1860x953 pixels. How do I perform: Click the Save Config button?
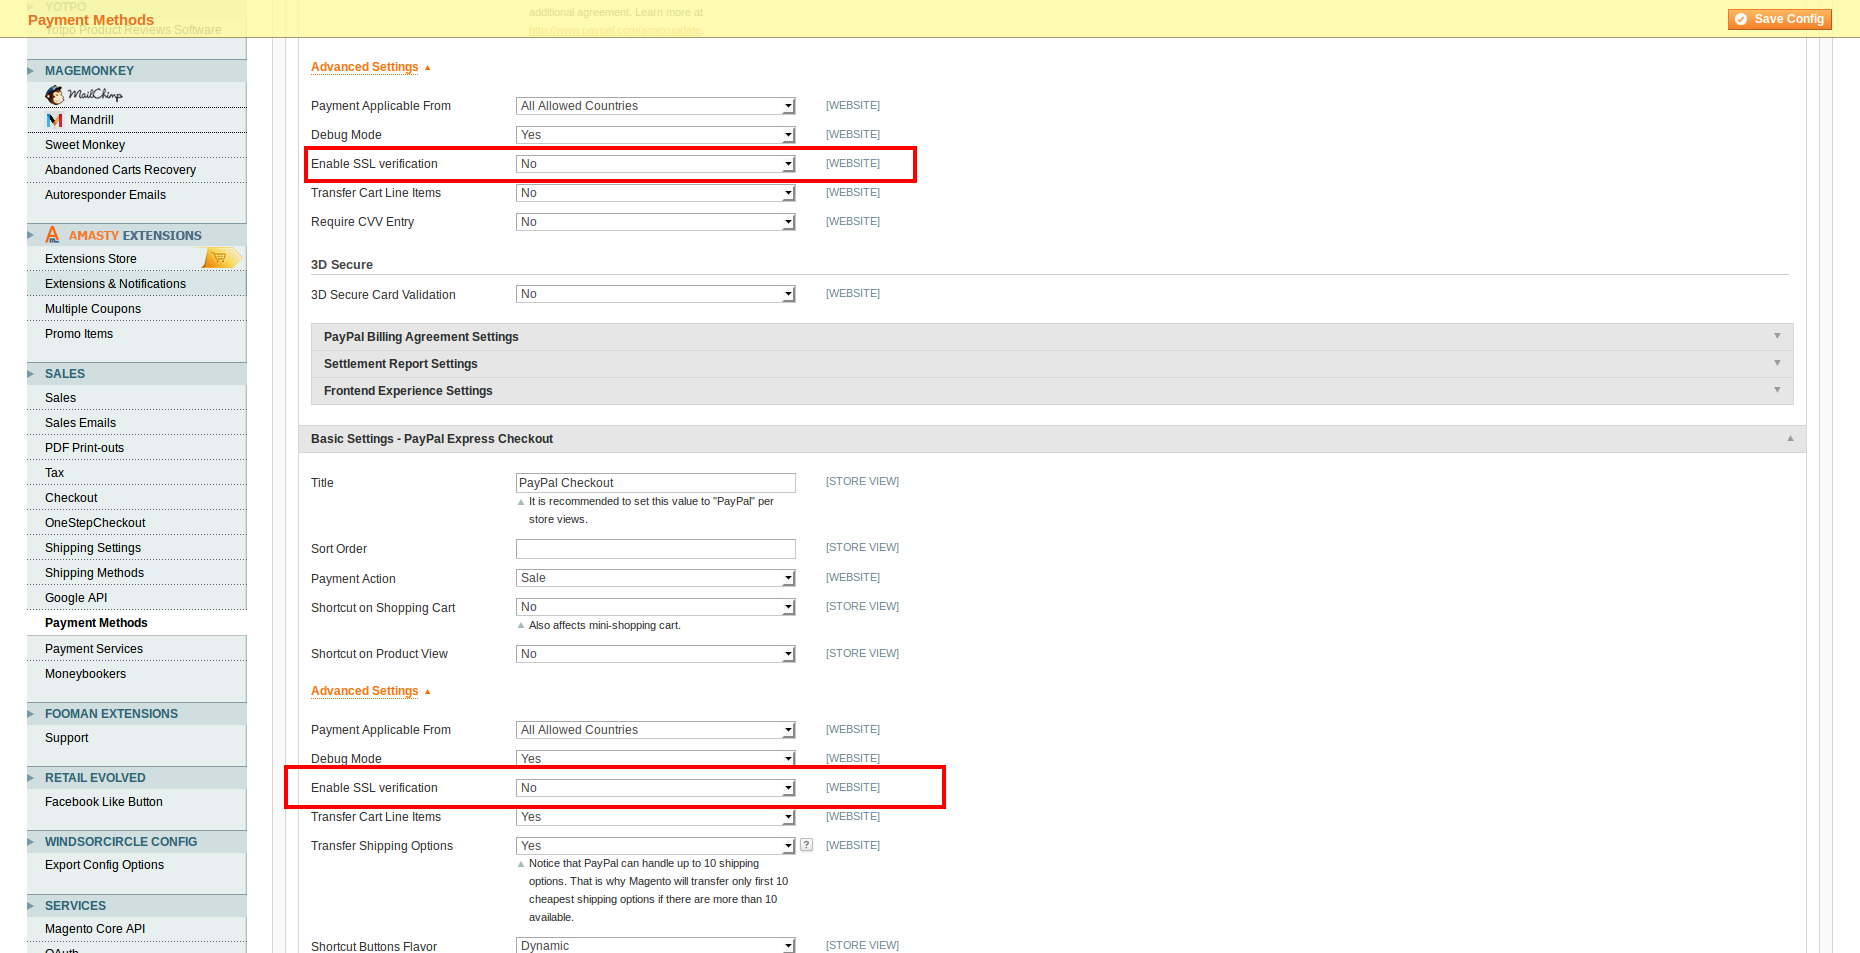point(1779,19)
